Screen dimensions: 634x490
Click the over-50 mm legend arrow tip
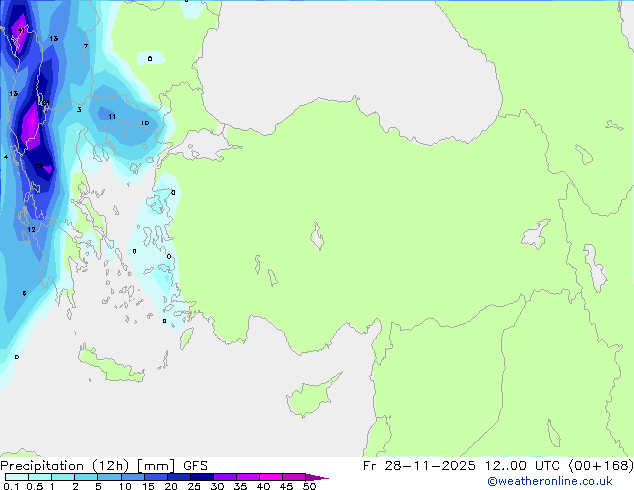point(317,477)
